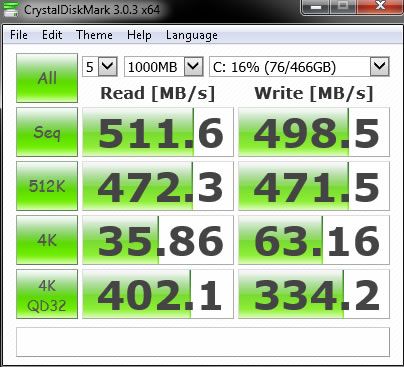The image size is (404, 367).
Task: Select the Seq write result 498.5
Action: pos(314,132)
